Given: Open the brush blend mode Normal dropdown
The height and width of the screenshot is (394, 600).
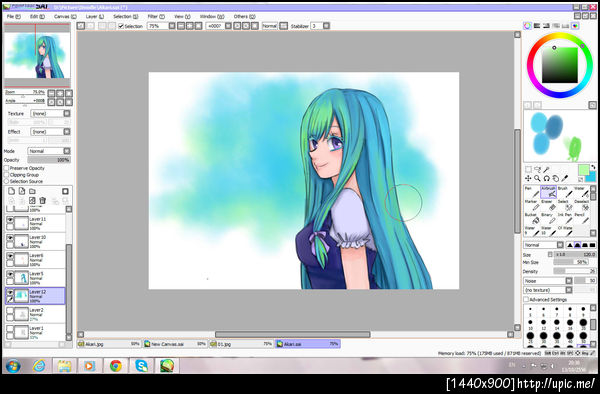Looking at the screenshot, I should (x=544, y=245).
